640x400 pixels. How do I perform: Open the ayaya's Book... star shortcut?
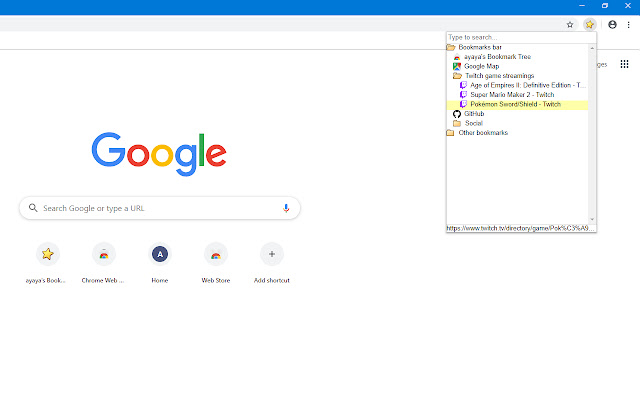point(47,254)
